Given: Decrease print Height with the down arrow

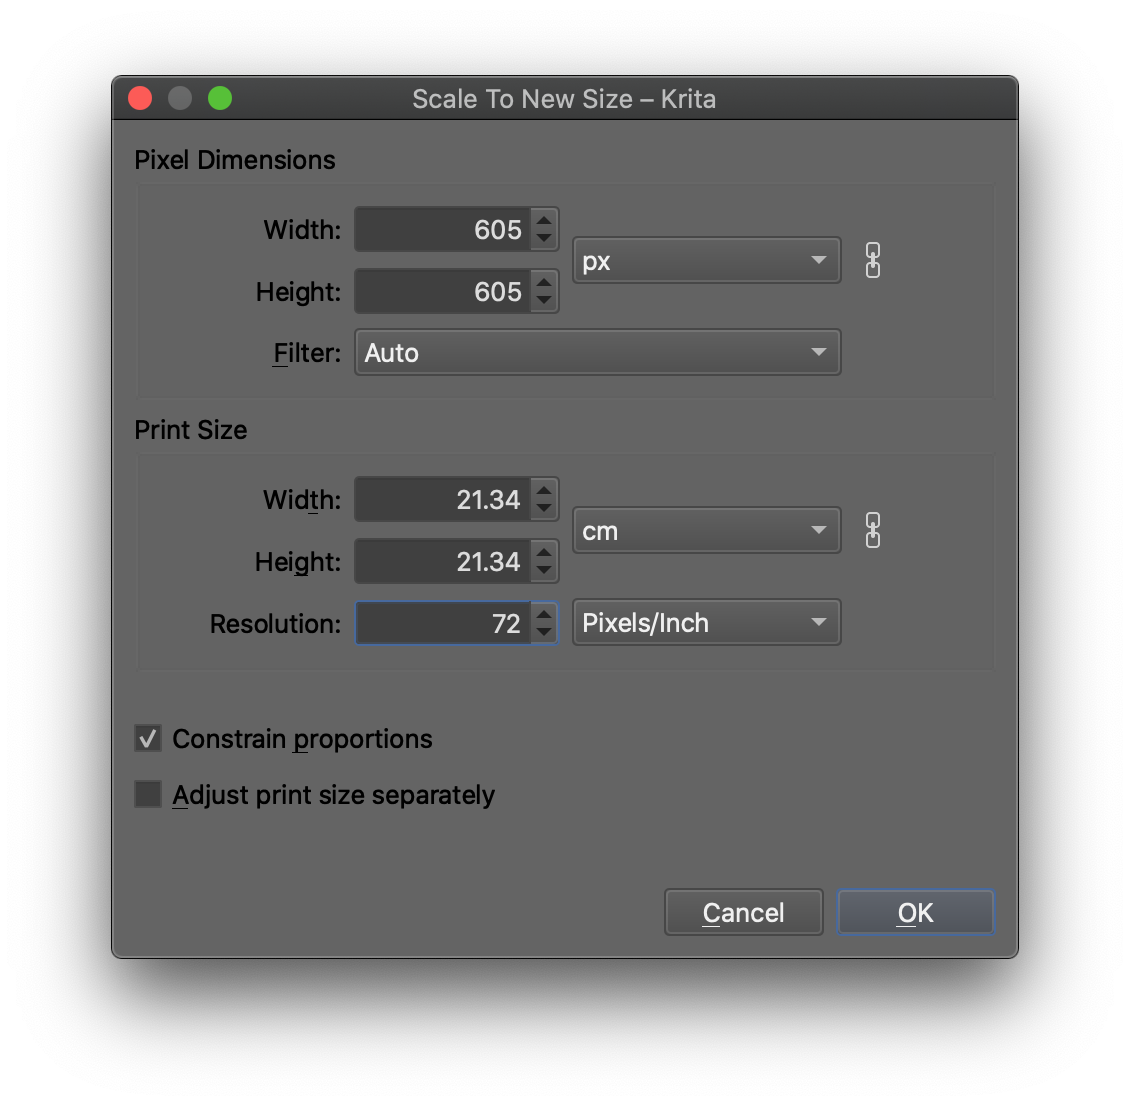Looking at the screenshot, I should click(544, 571).
